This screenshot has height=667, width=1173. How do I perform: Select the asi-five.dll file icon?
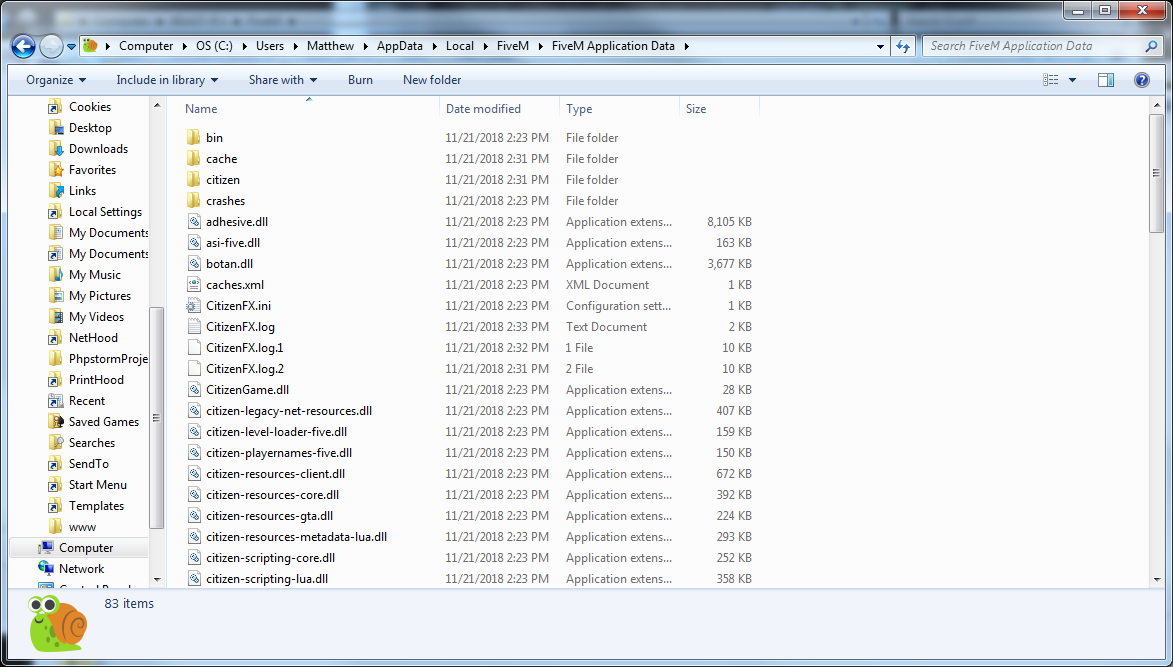point(194,242)
